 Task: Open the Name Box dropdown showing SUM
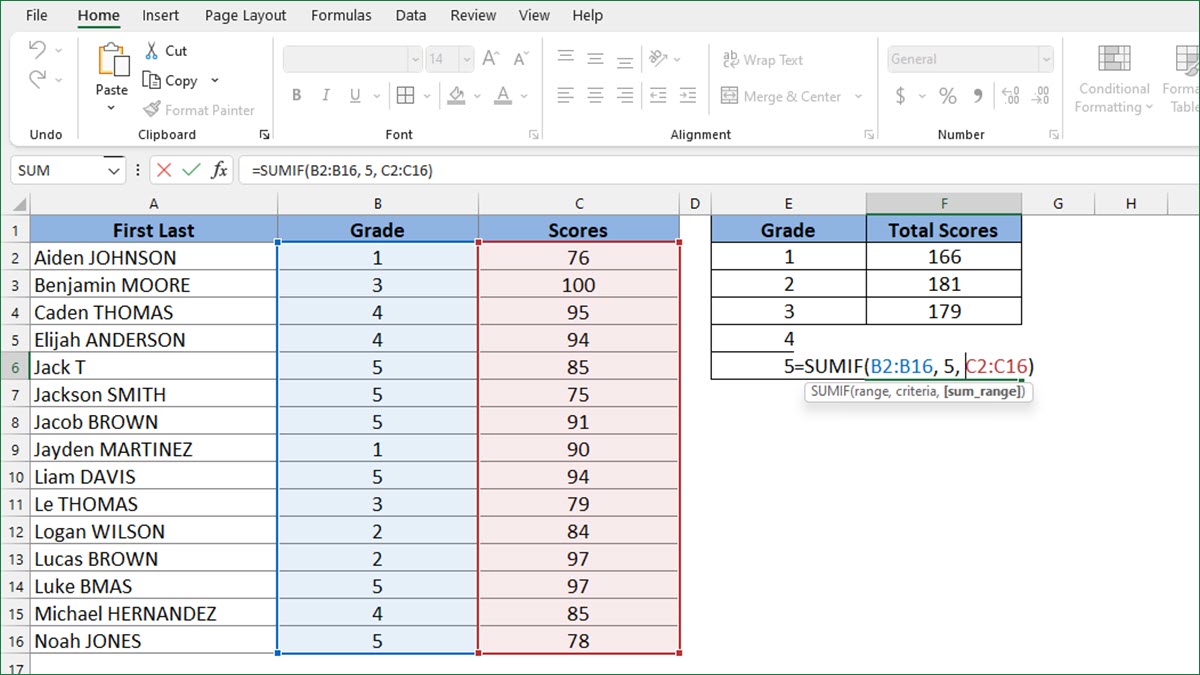(x=113, y=170)
